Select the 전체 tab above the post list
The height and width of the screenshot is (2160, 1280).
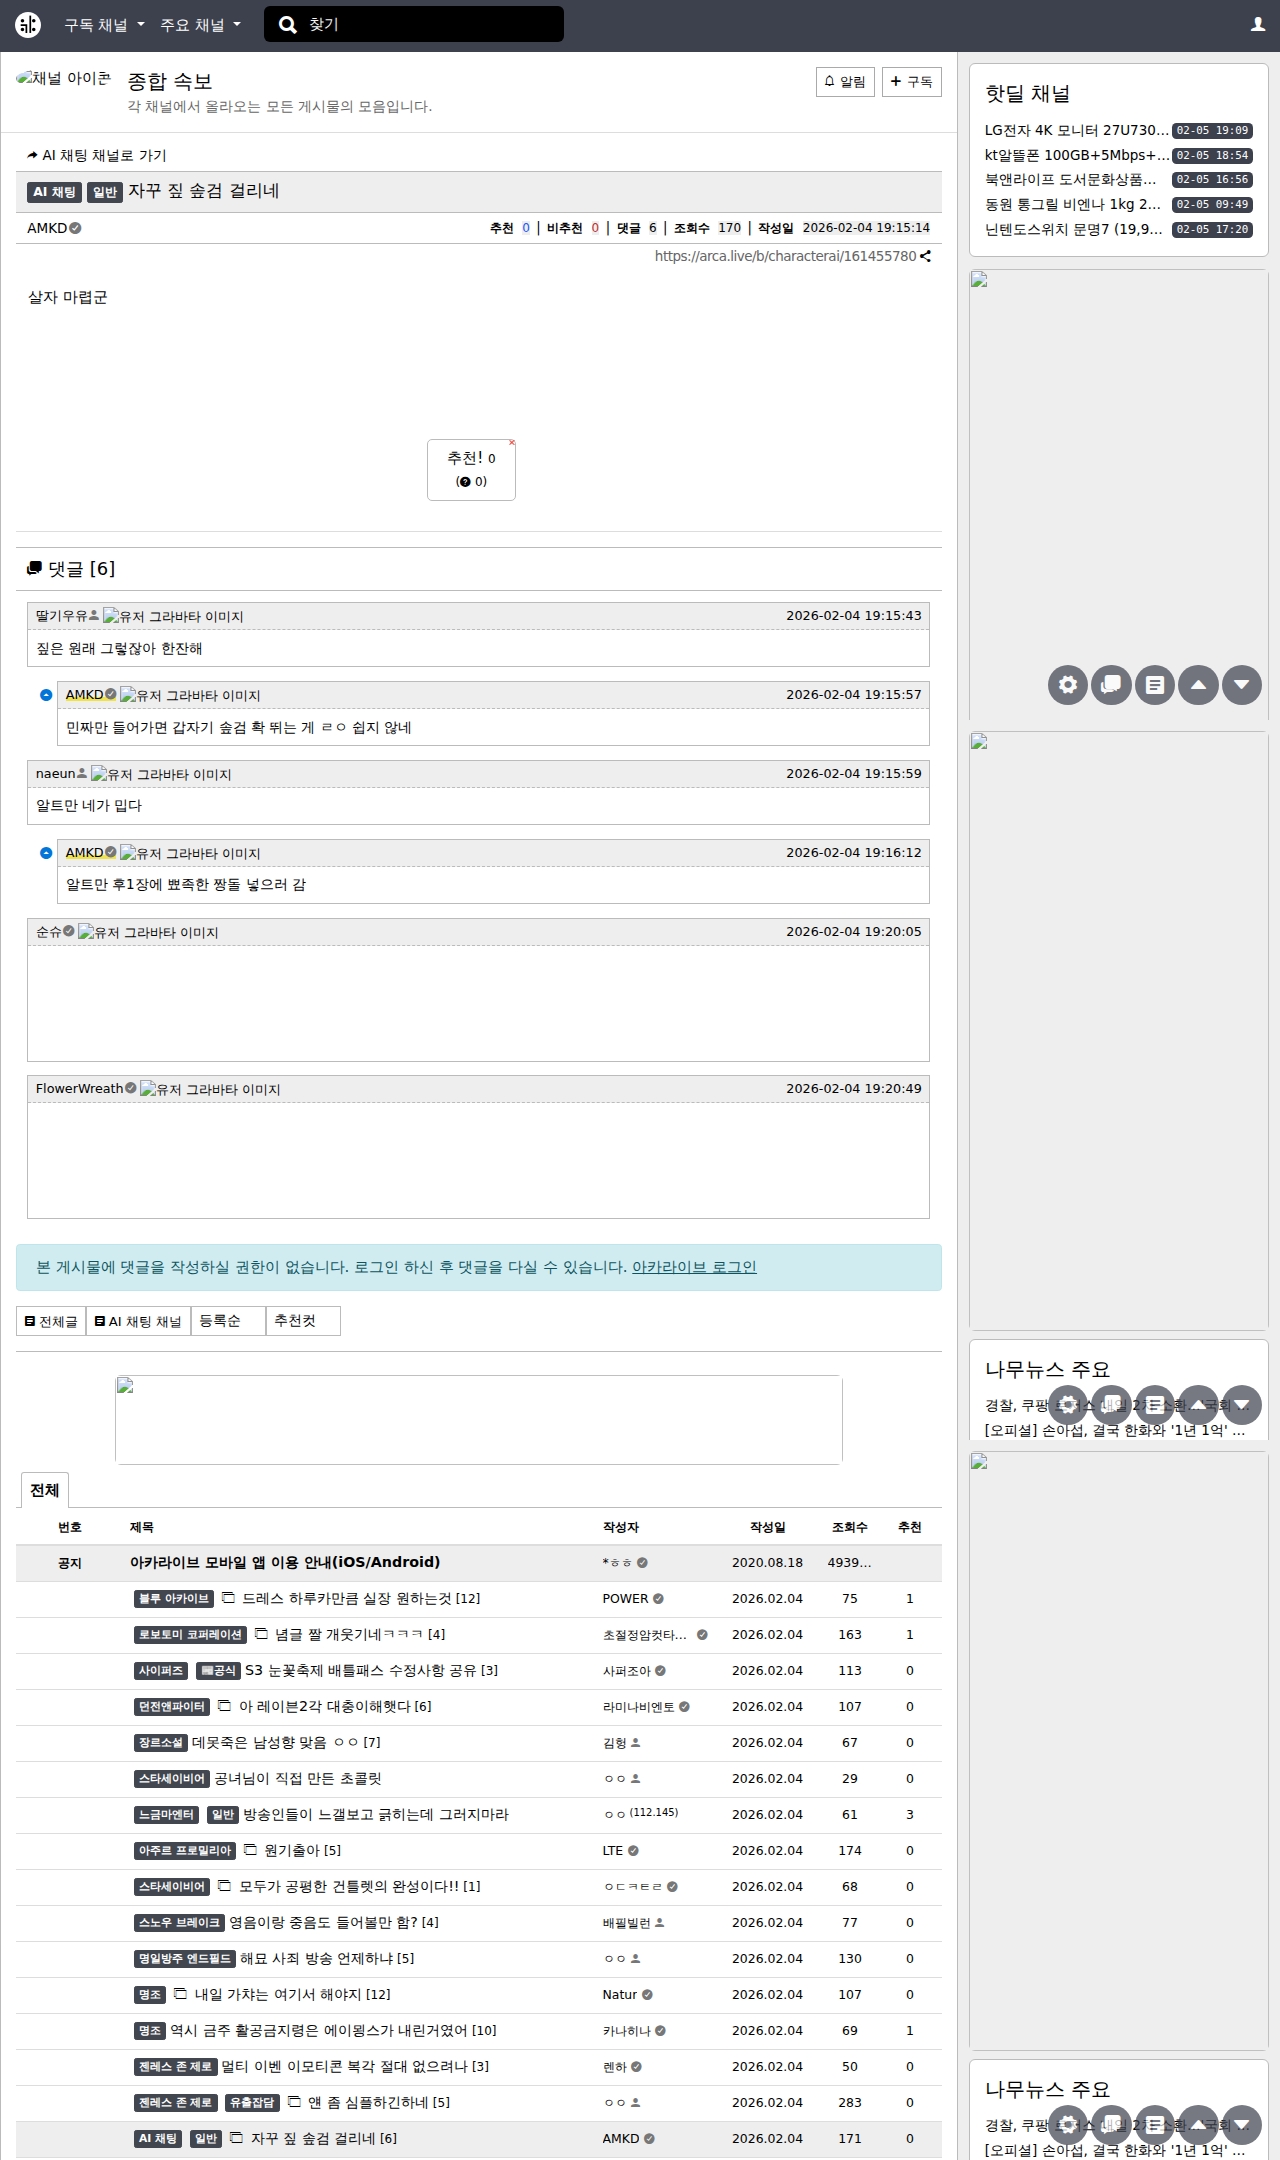pyautogui.click(x=44, y=1490)
